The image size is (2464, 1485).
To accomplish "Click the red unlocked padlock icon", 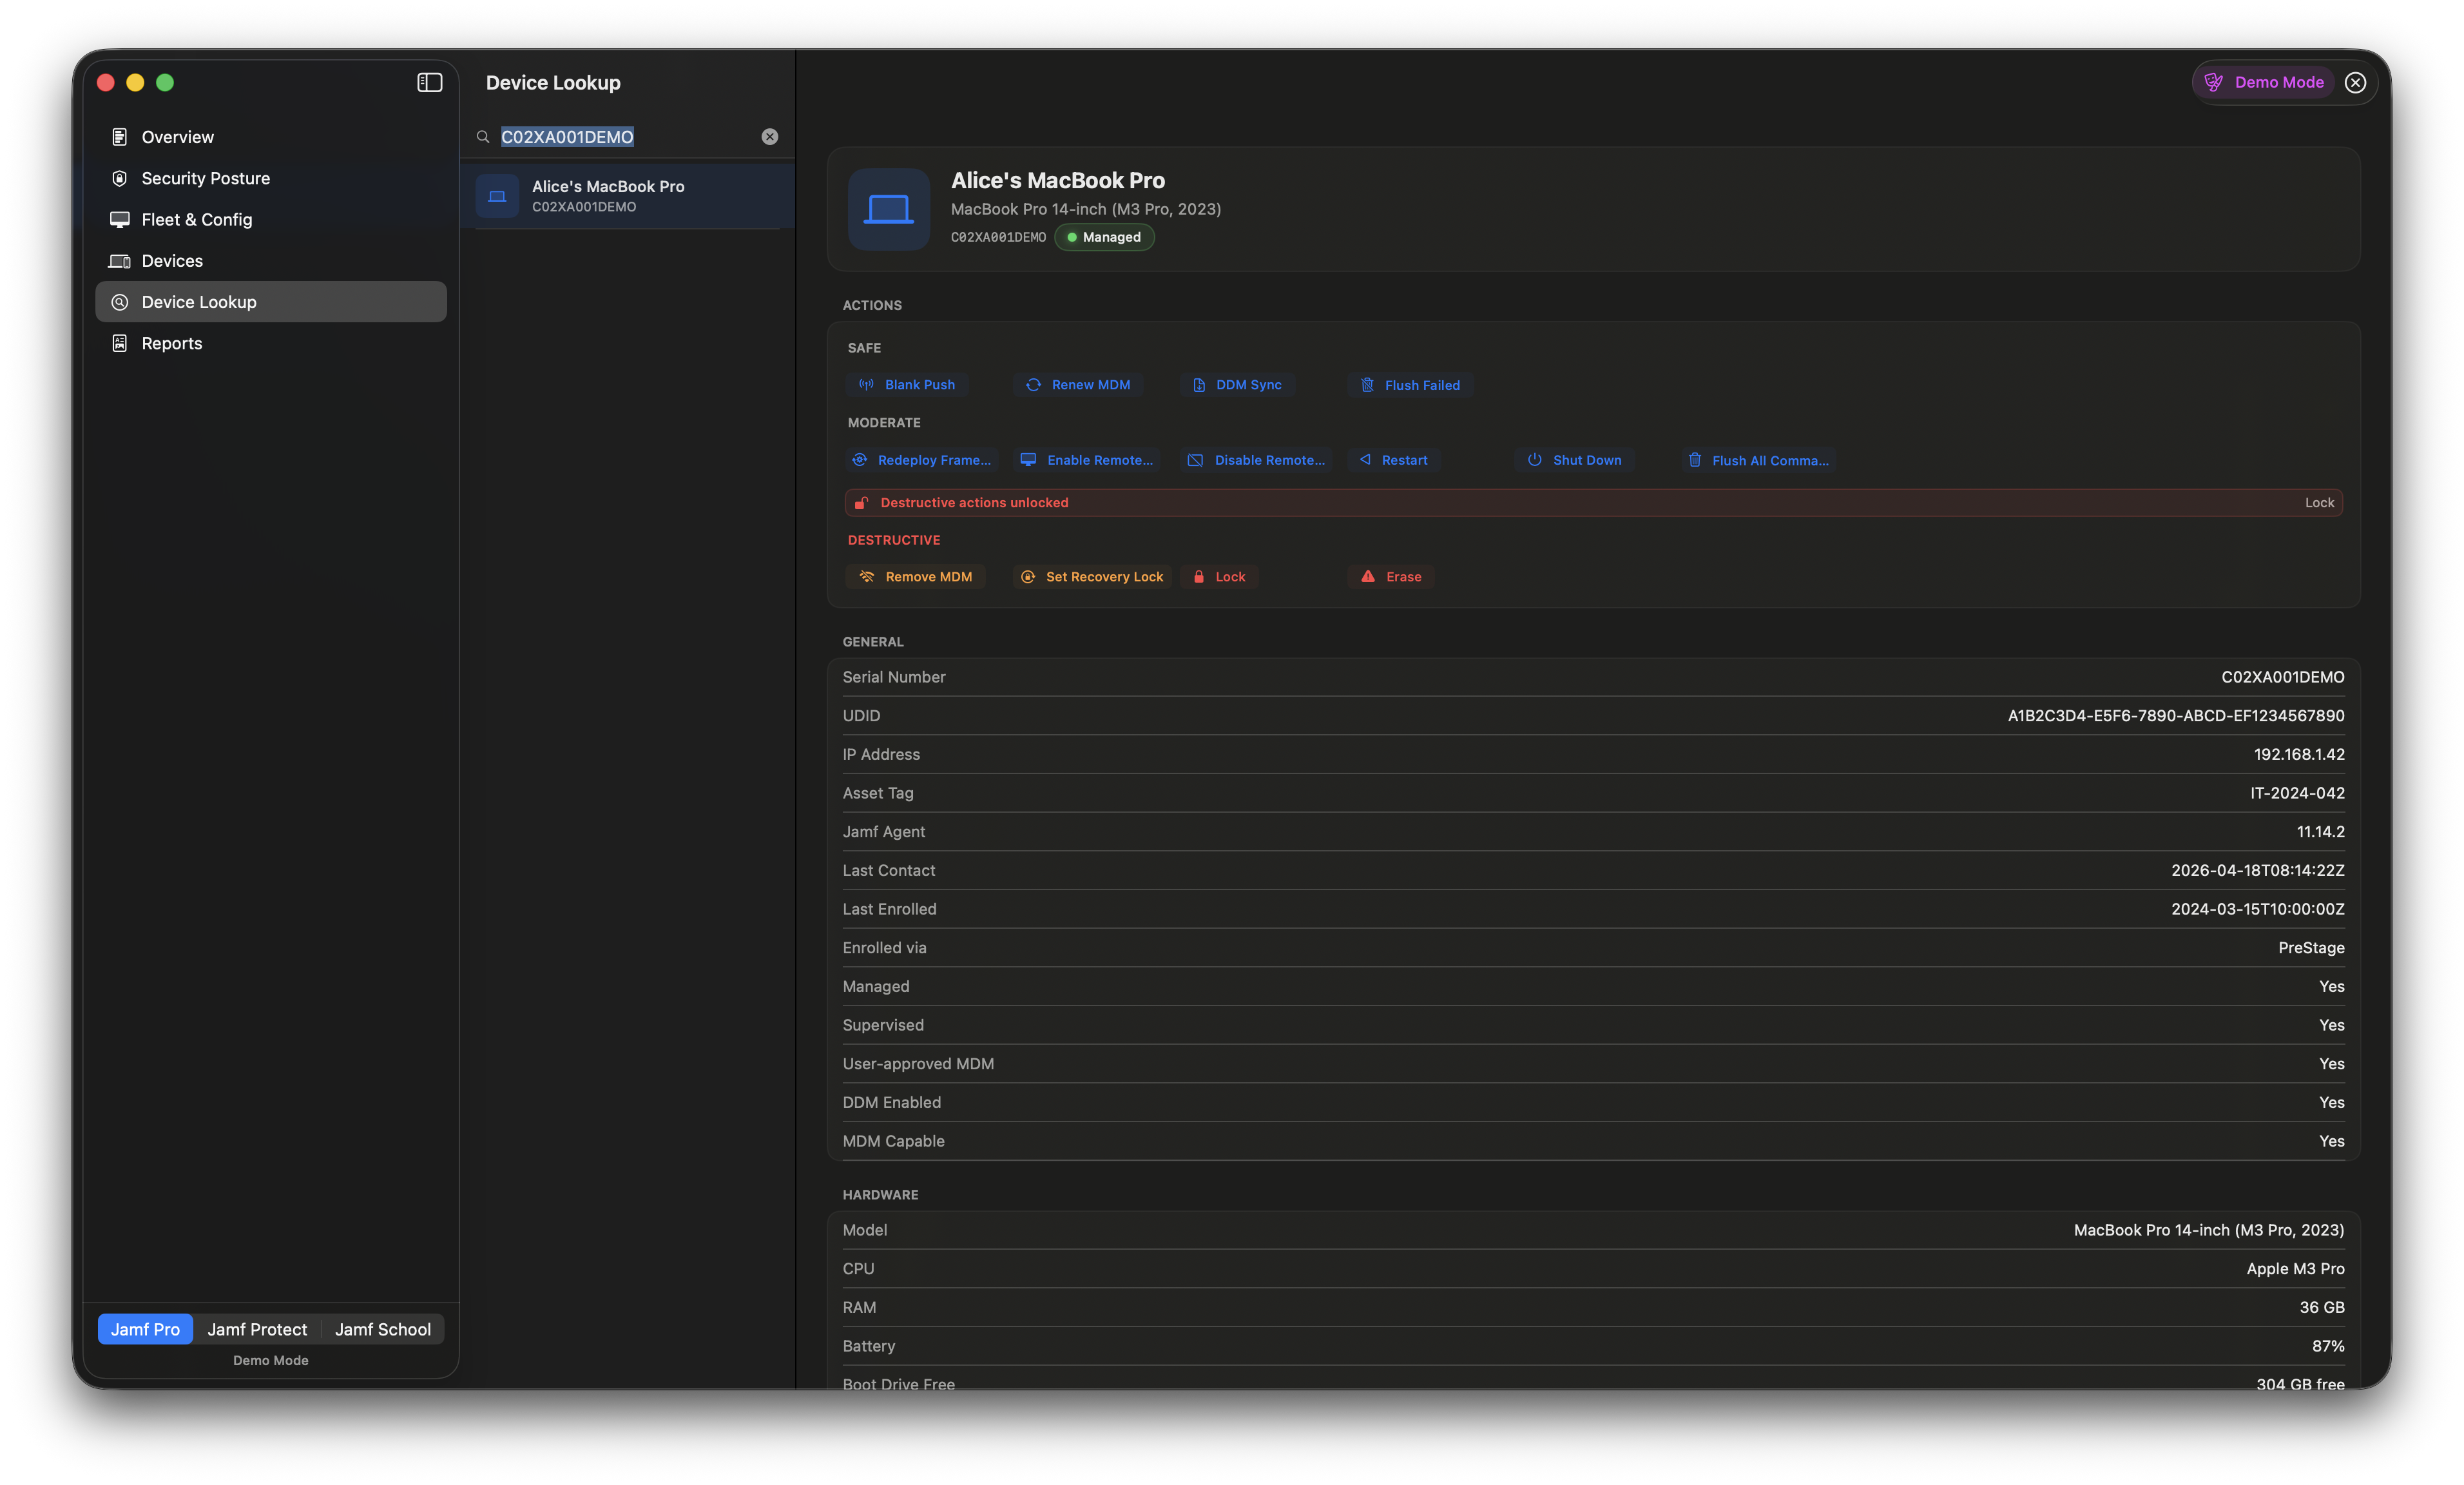I will tap(861, 503).
